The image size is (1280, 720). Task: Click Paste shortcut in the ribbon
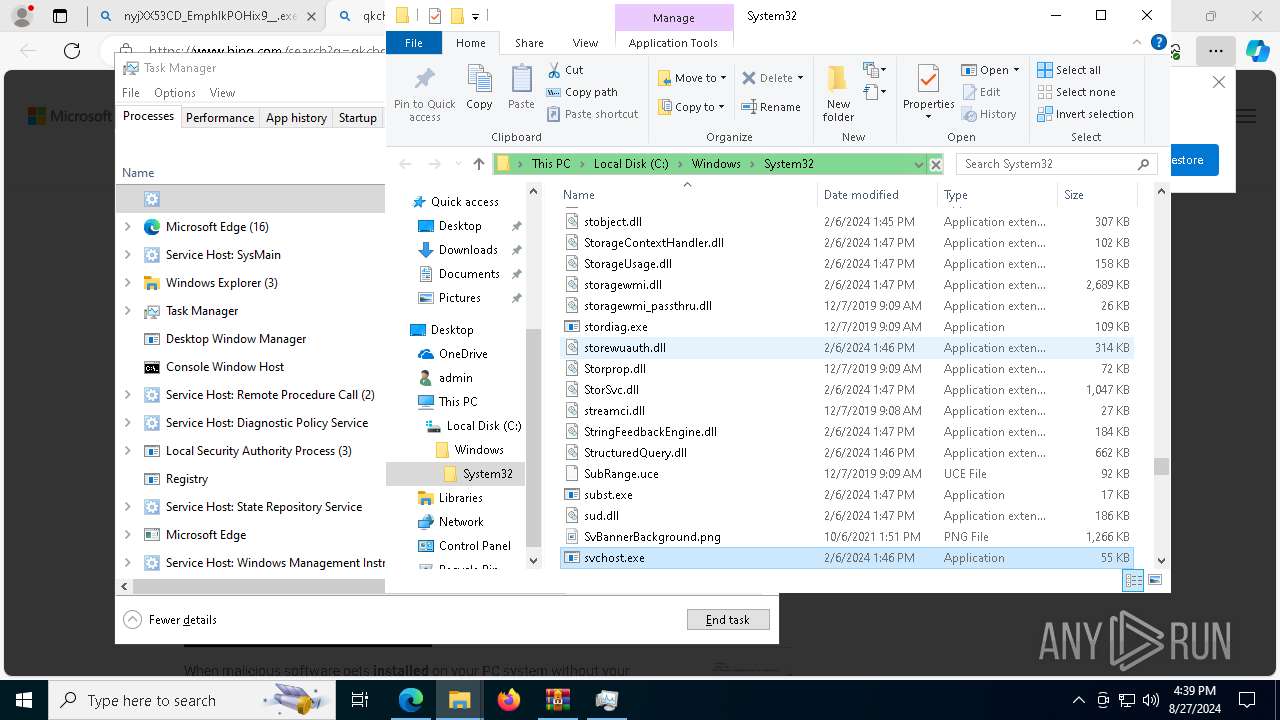592,114
